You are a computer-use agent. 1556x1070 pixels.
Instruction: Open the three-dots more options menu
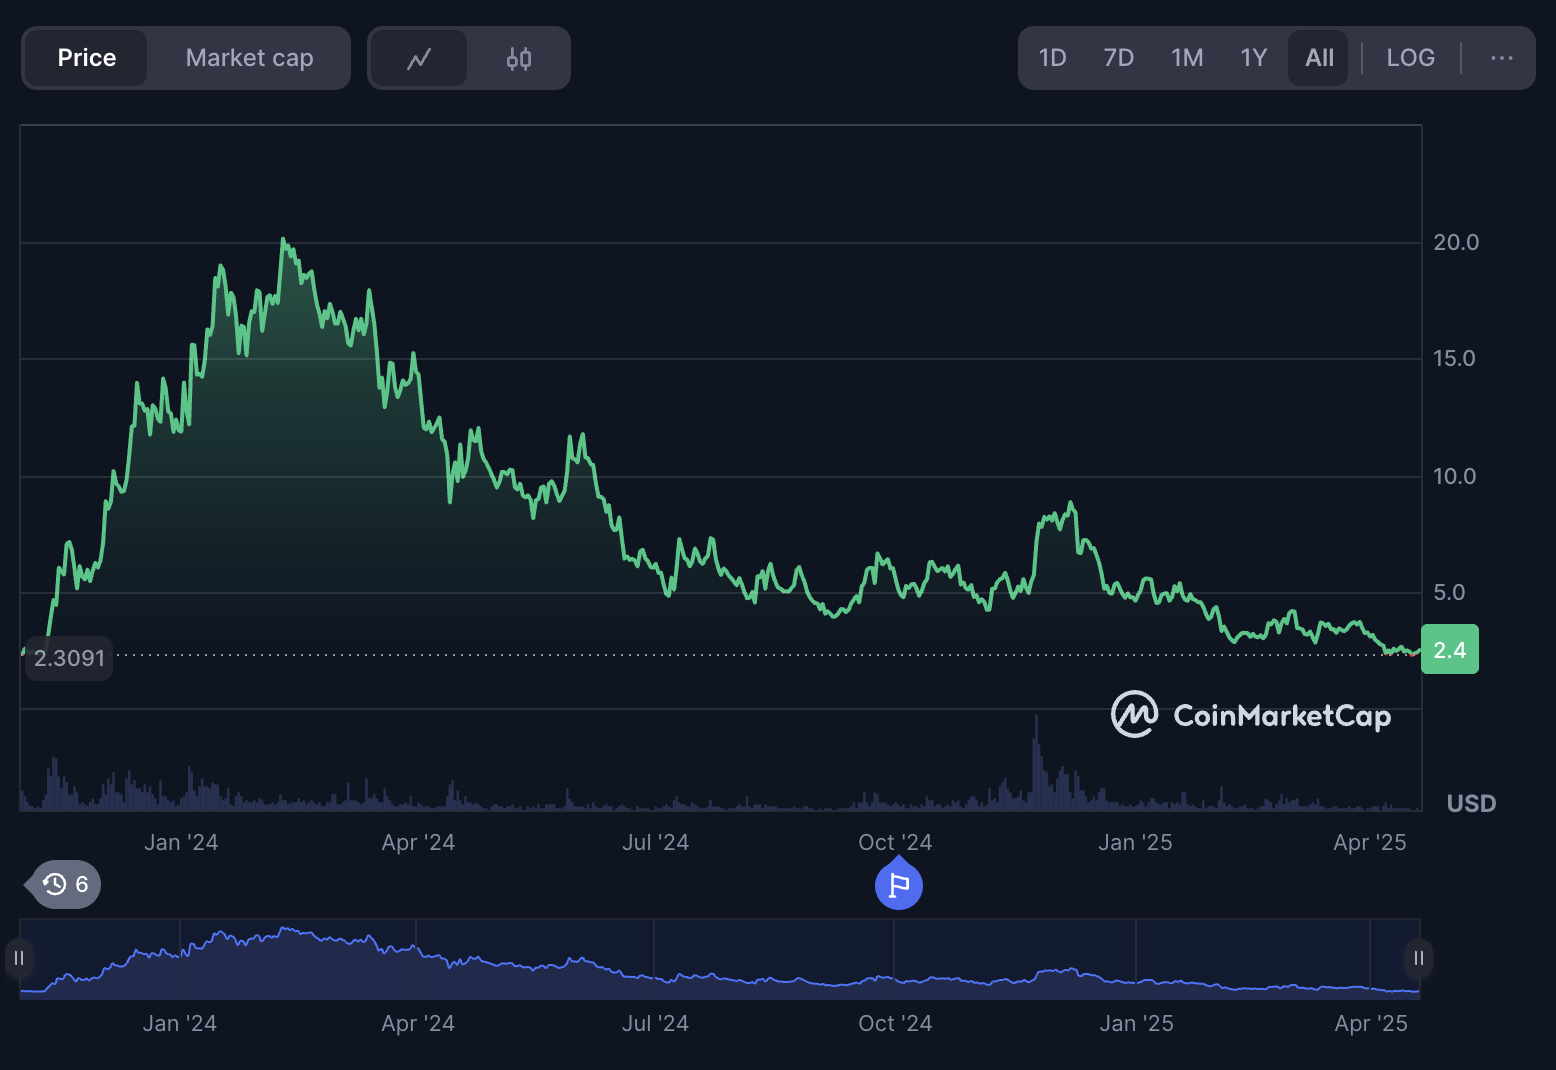1501,58
